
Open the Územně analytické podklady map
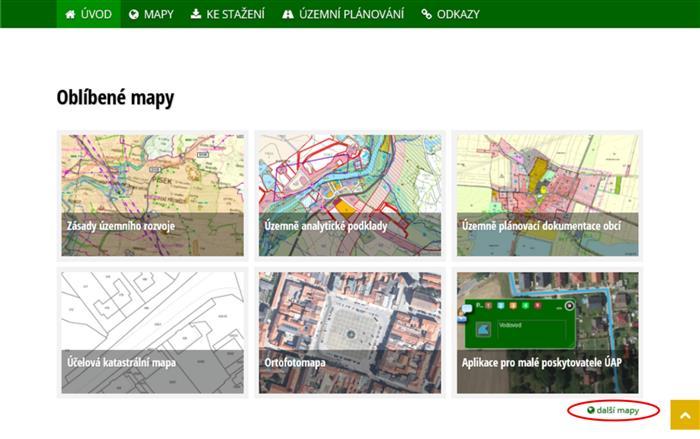pyautogui.click(x=349, y=194)
